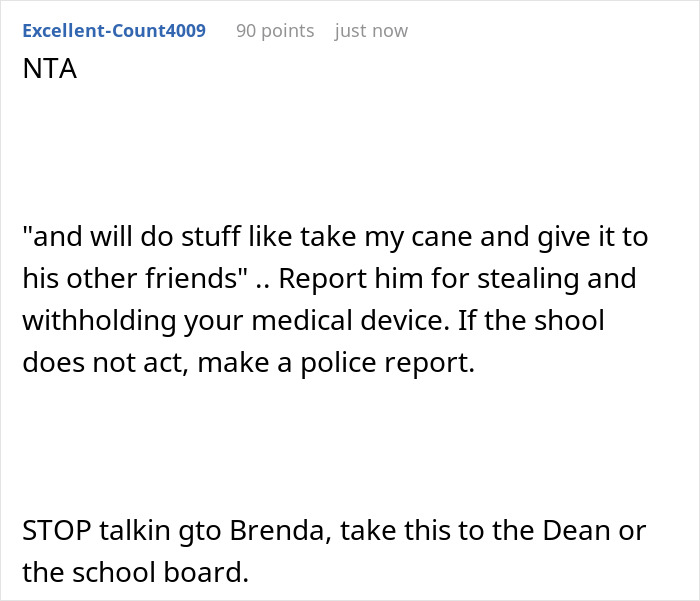Click the 90 points score
Screen dimensions: 700x601
[275, 31]
